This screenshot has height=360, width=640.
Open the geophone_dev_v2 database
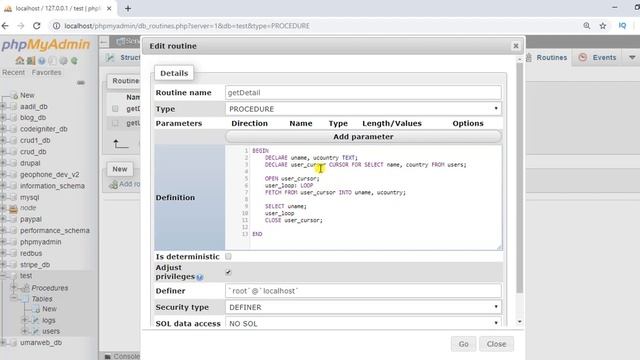pyautogui.click(x=49, y=175)
